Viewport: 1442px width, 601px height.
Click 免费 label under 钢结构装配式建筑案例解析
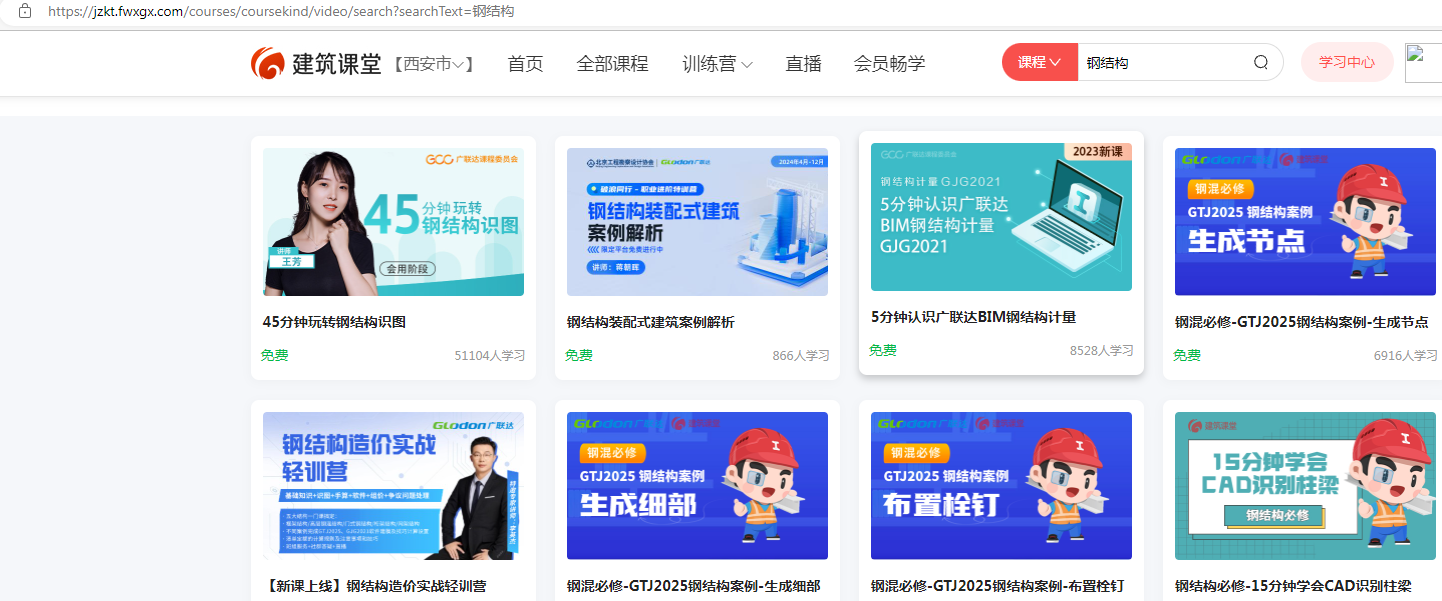[x=578, y=355]
